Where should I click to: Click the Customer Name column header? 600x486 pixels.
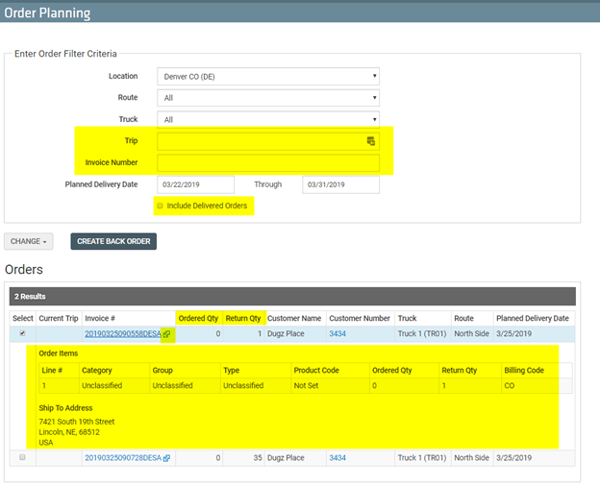(294, 318)
